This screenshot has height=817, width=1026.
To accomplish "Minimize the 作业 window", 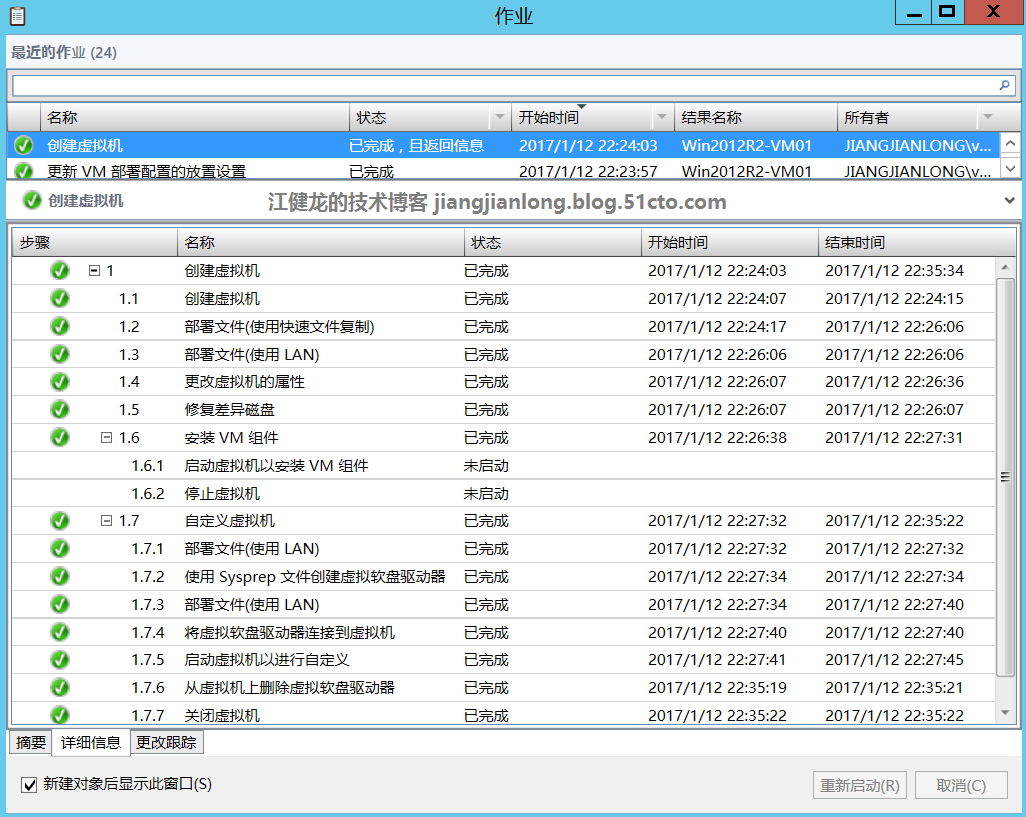I will coord(914,12).
